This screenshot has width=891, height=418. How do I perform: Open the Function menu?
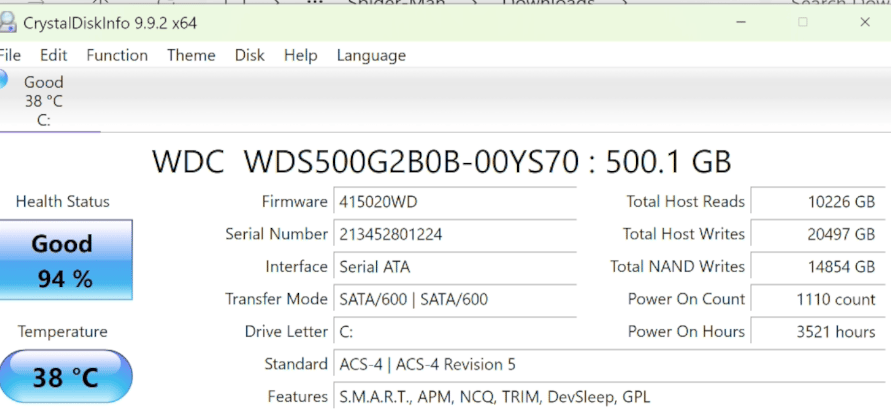pos(117,55)
